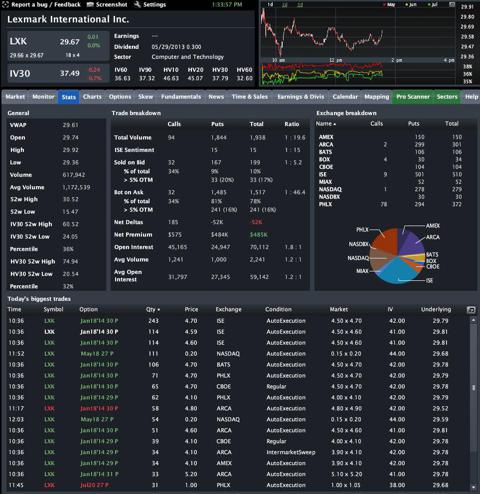Select the Jan18'14 31 P trade row
This screenshot has width=480, height=494.
click(239, 474)
